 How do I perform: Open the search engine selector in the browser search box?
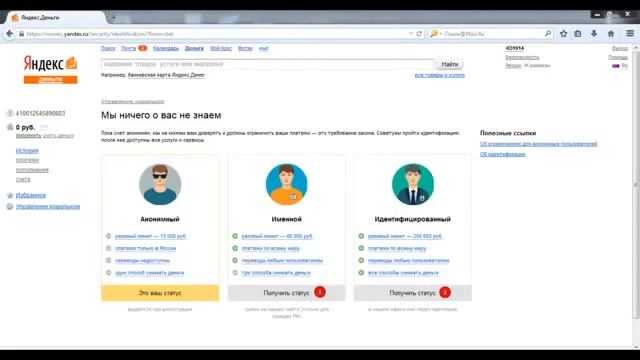click(436, 34)
